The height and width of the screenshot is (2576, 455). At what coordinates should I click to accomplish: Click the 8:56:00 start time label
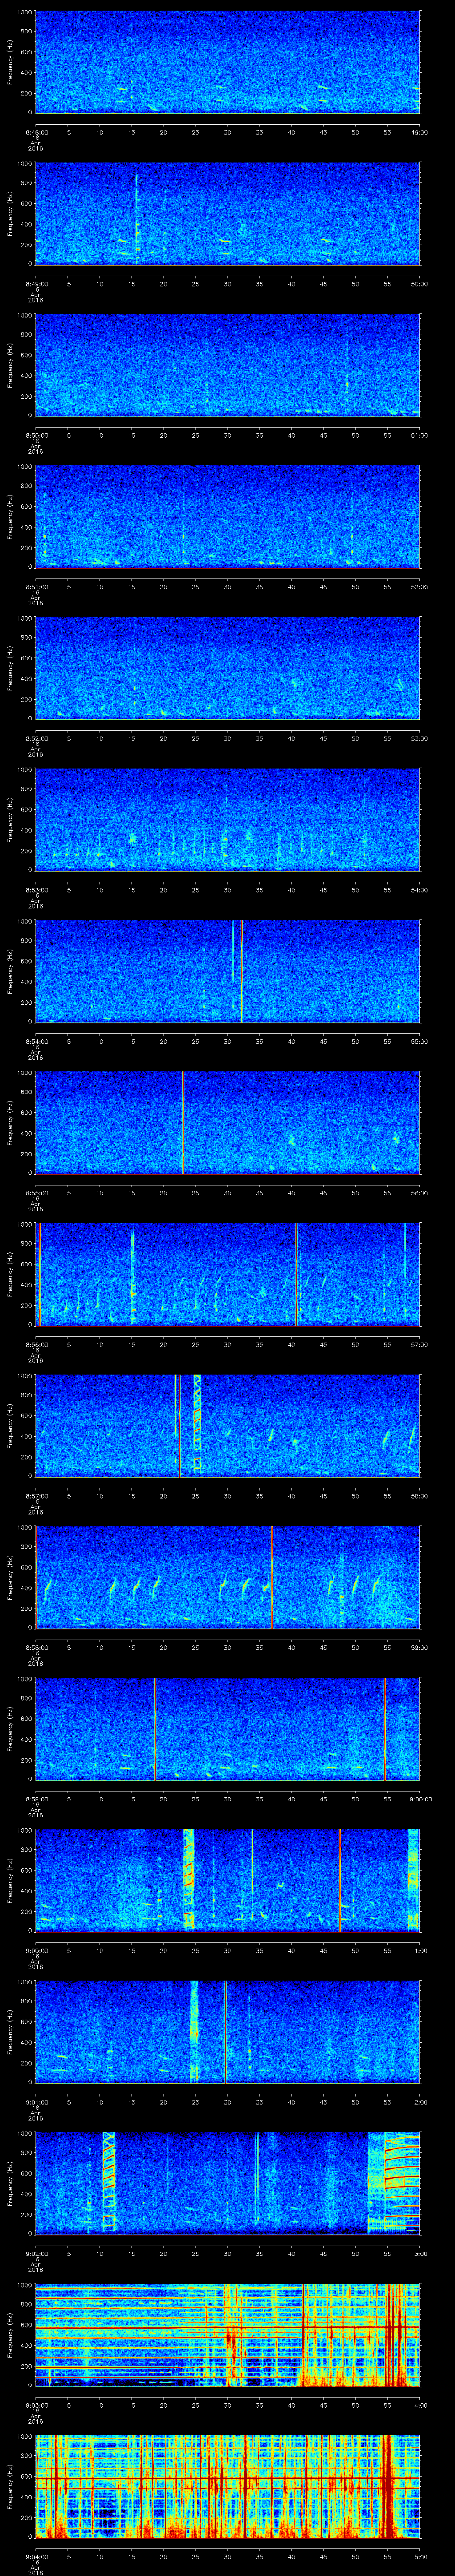36,1344
